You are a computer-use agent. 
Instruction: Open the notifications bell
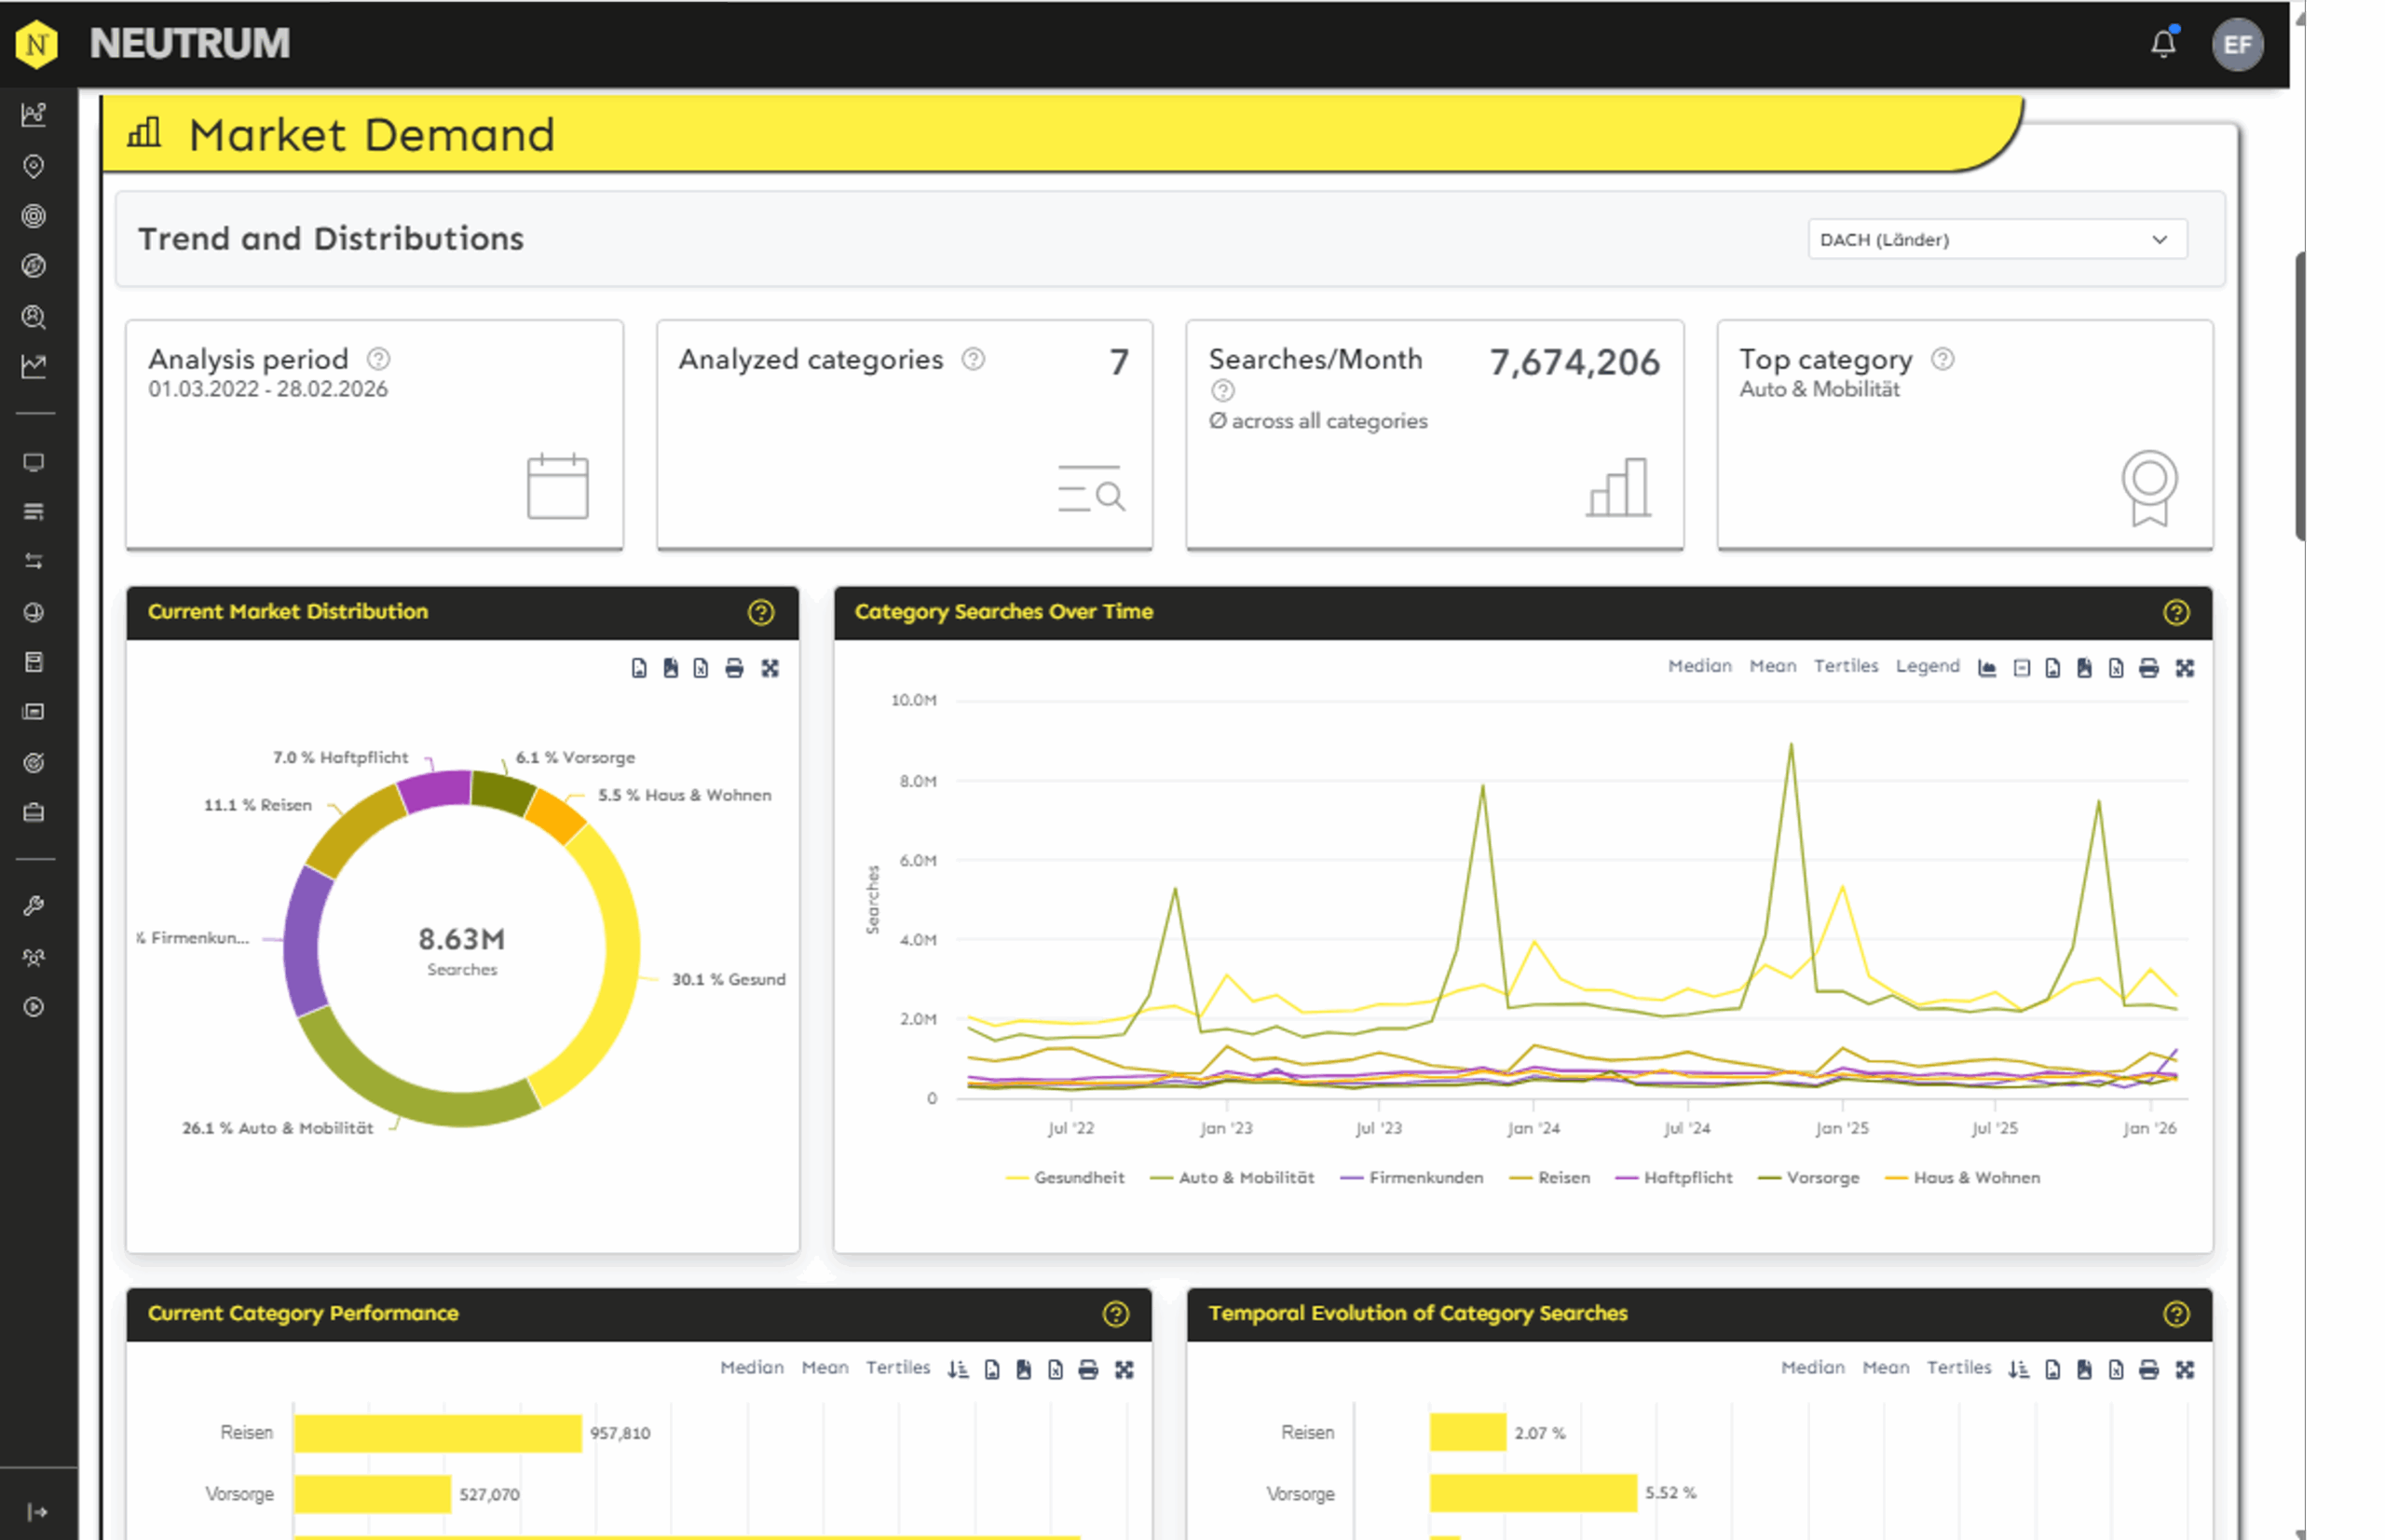tap(2163, 44)
